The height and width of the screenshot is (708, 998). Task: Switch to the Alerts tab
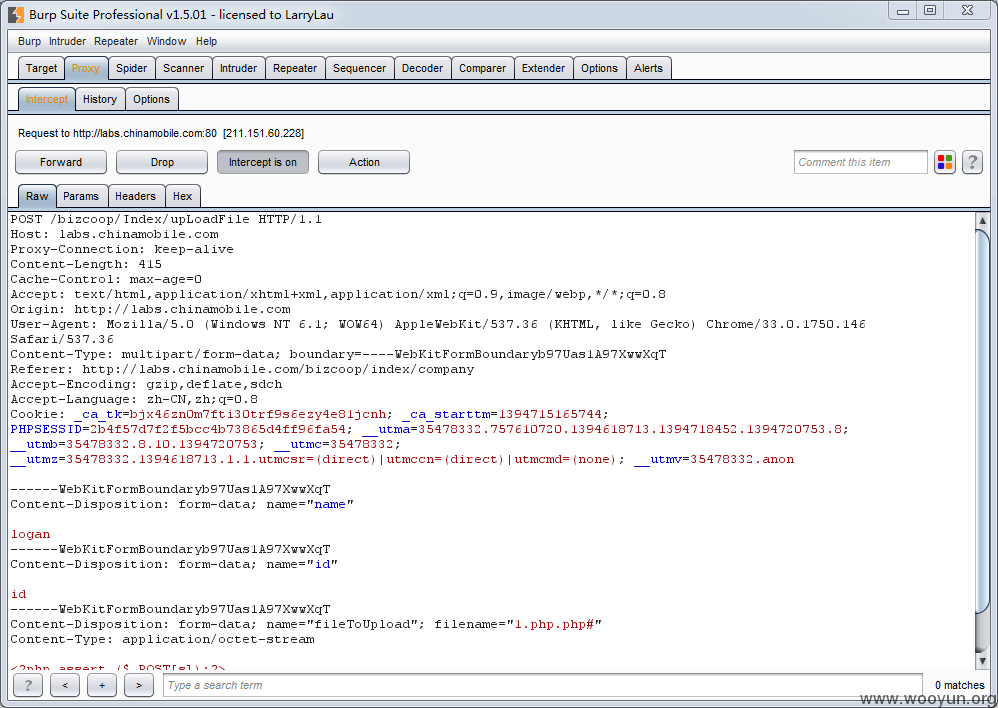point(649,68)
